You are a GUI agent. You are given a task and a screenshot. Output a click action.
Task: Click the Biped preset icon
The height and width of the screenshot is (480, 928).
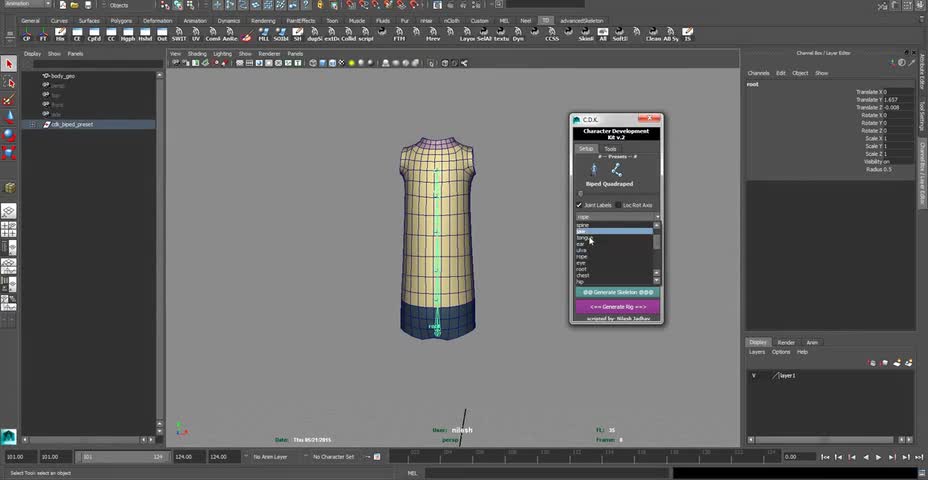coord(593,169)
